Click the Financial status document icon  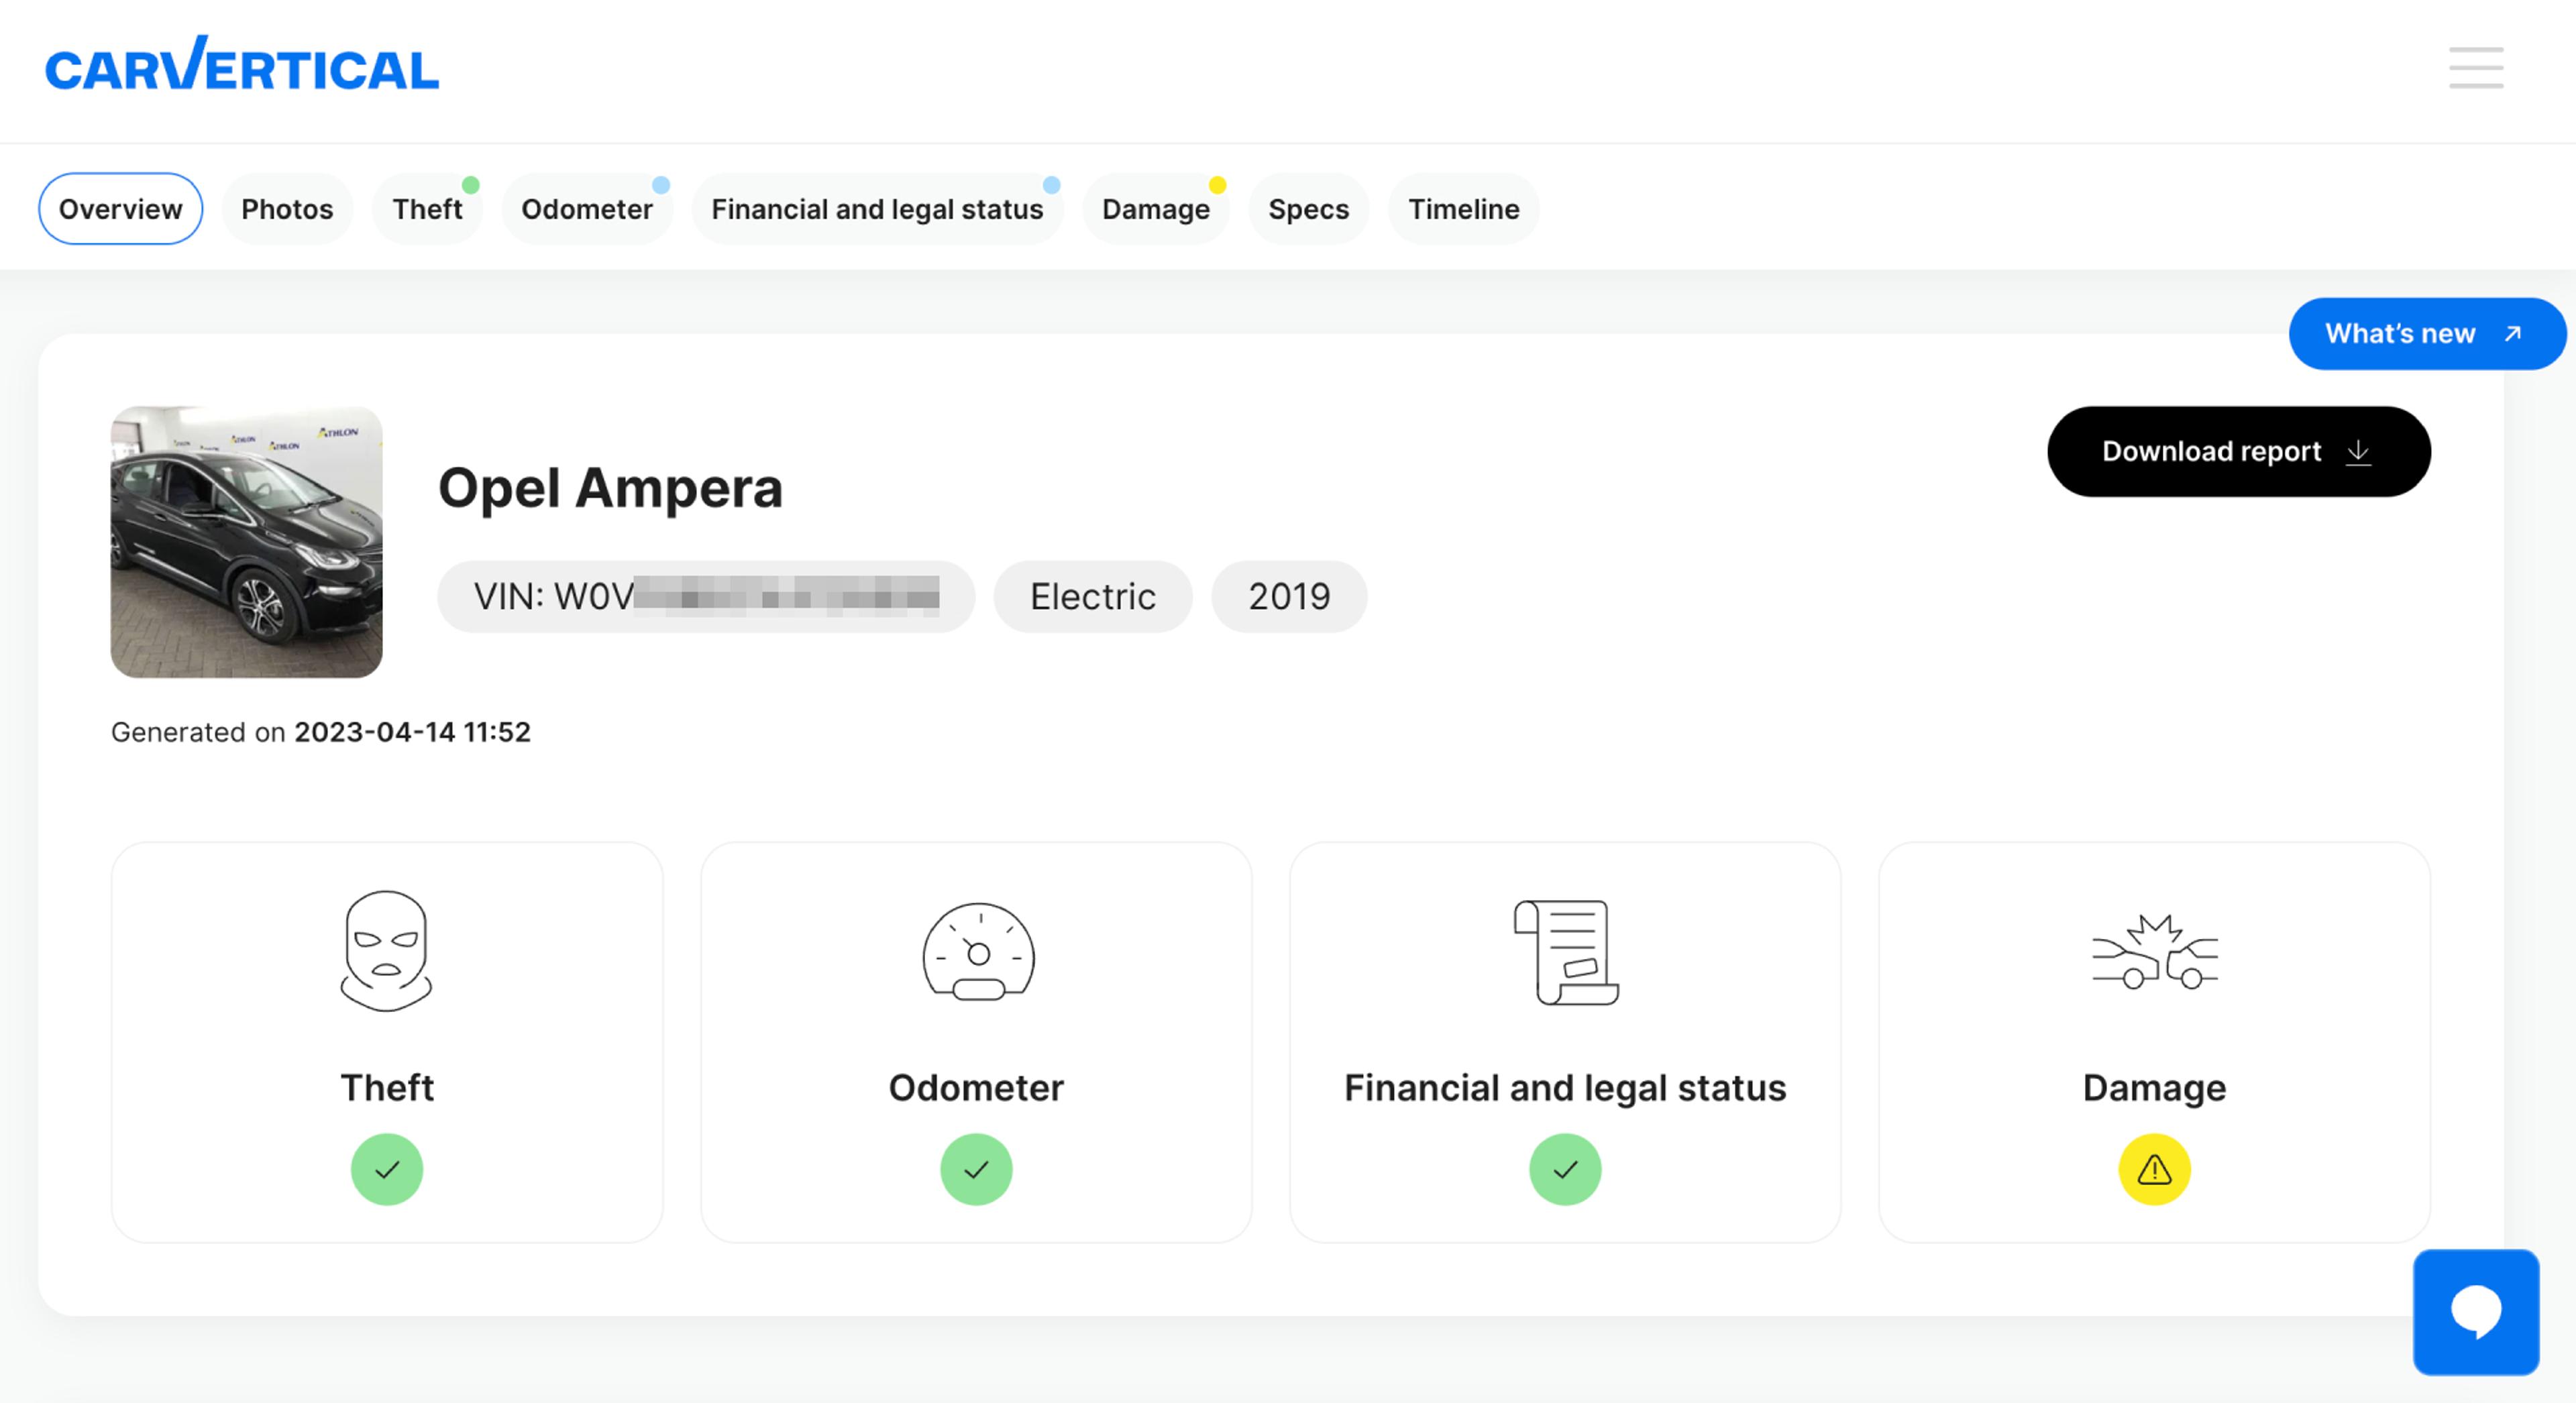[x=1565, y=951]
